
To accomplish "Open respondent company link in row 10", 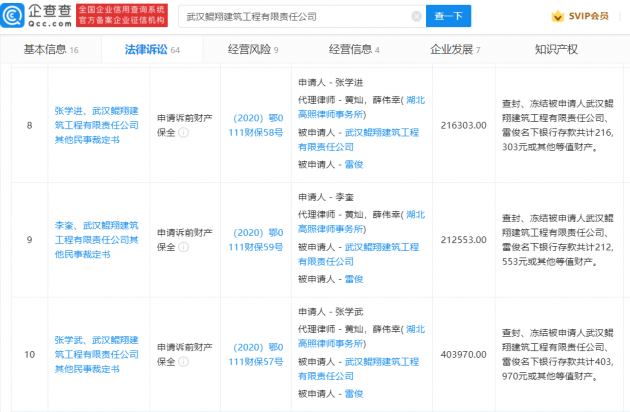I will 359,369.
